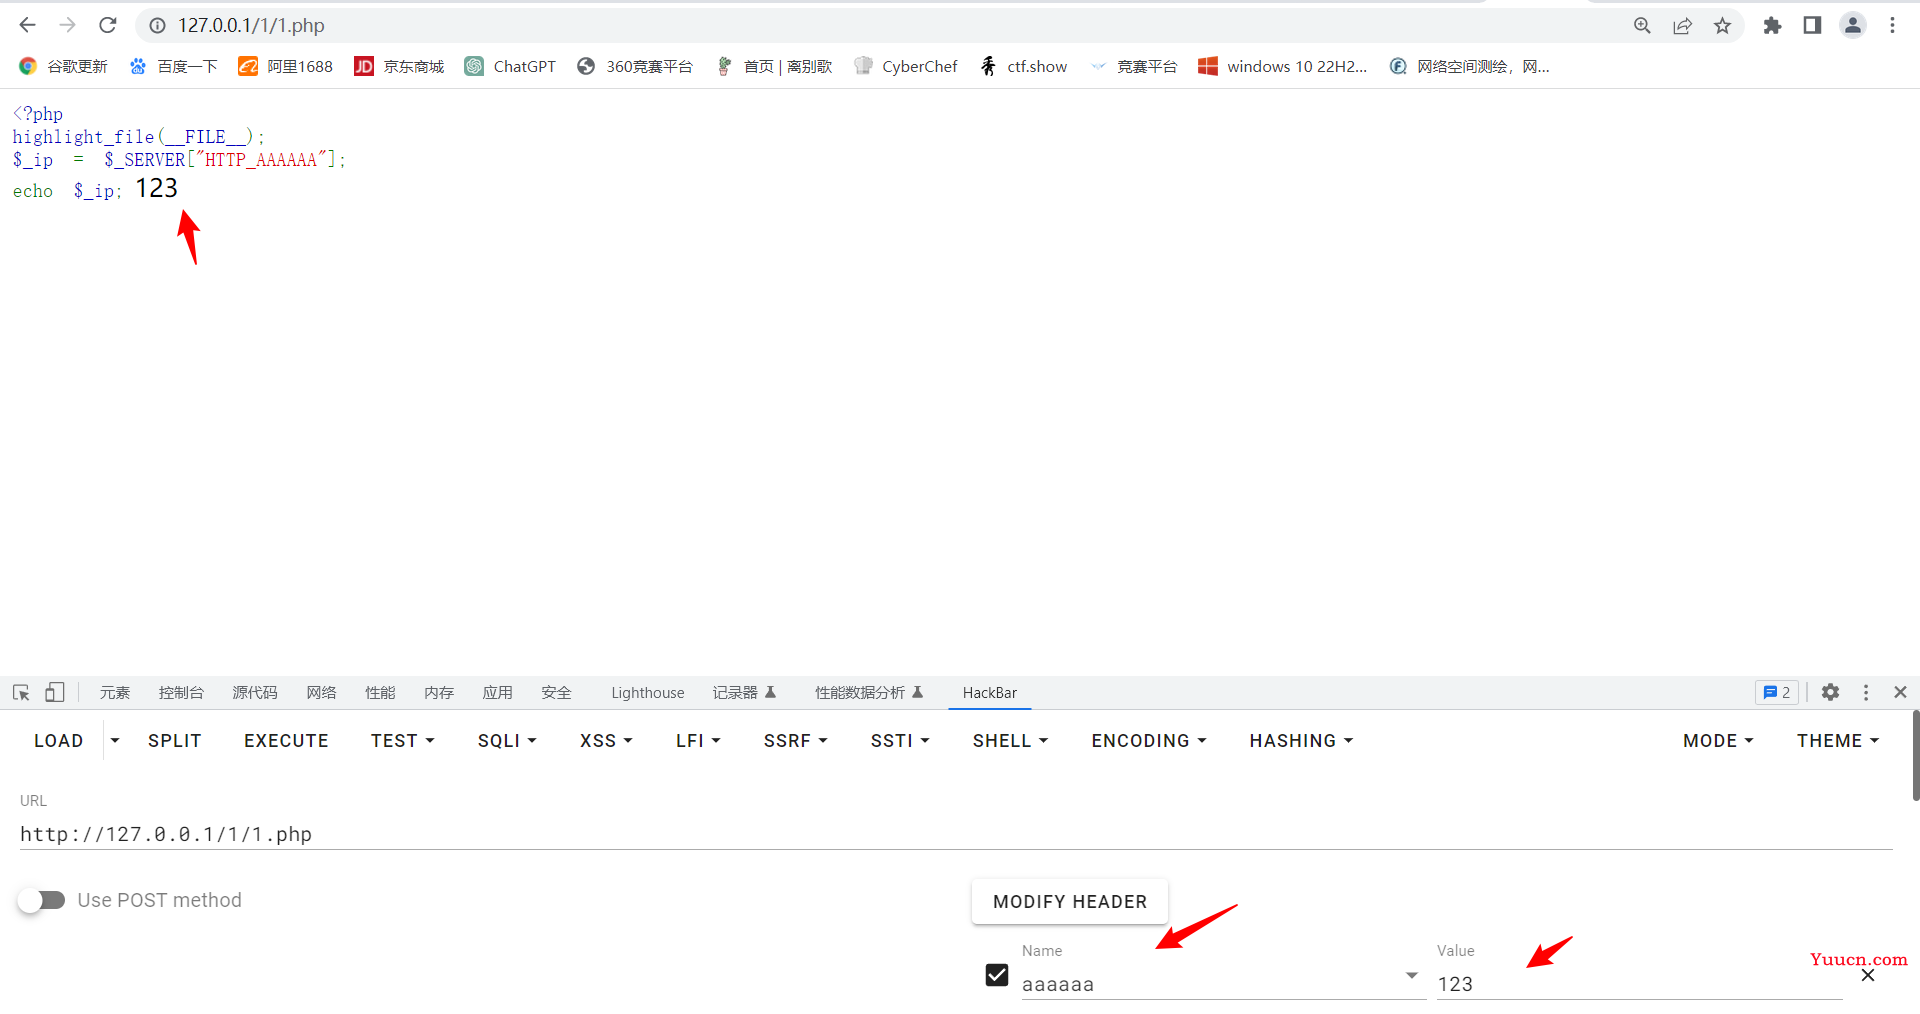Open the zoom indicator in address bar
The width and height of the screenshot is (1920, 1014).
pos(1642,26)
